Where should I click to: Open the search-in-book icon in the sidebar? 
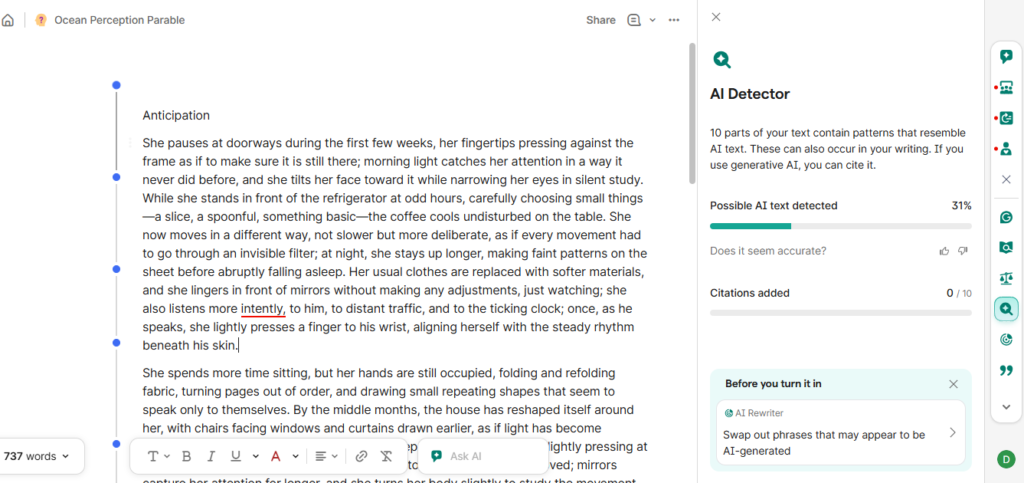coord(1006,247)
